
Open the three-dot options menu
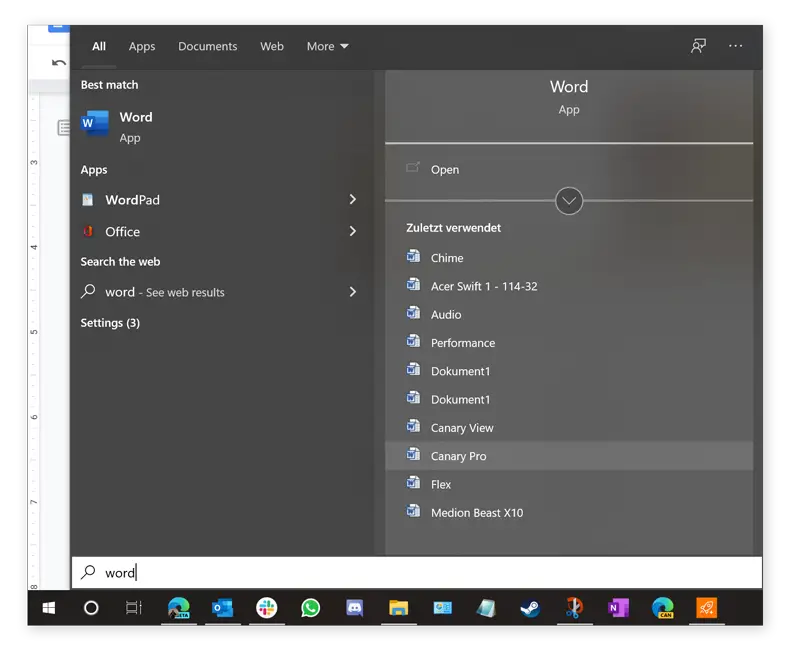coord(735,46)
